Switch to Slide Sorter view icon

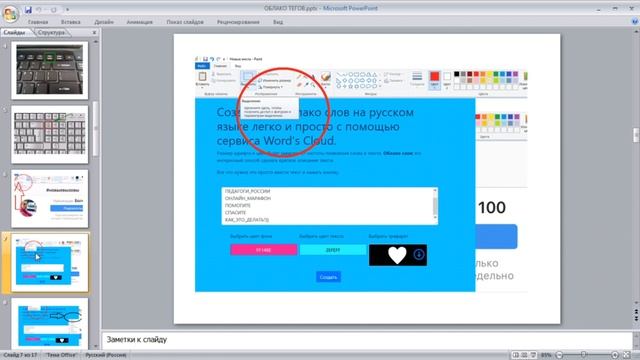tap(524, 355)
